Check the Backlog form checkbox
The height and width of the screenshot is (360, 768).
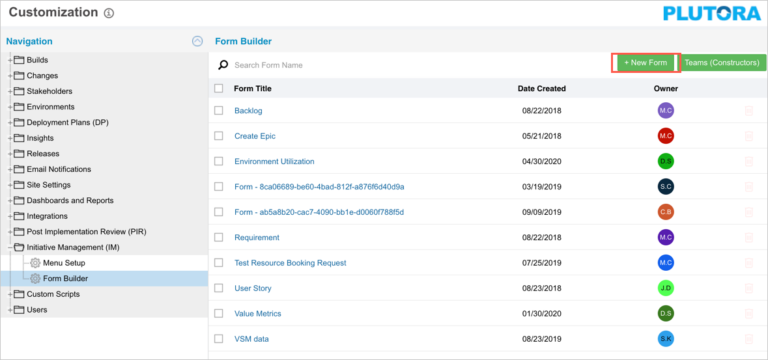coord(218,111)
